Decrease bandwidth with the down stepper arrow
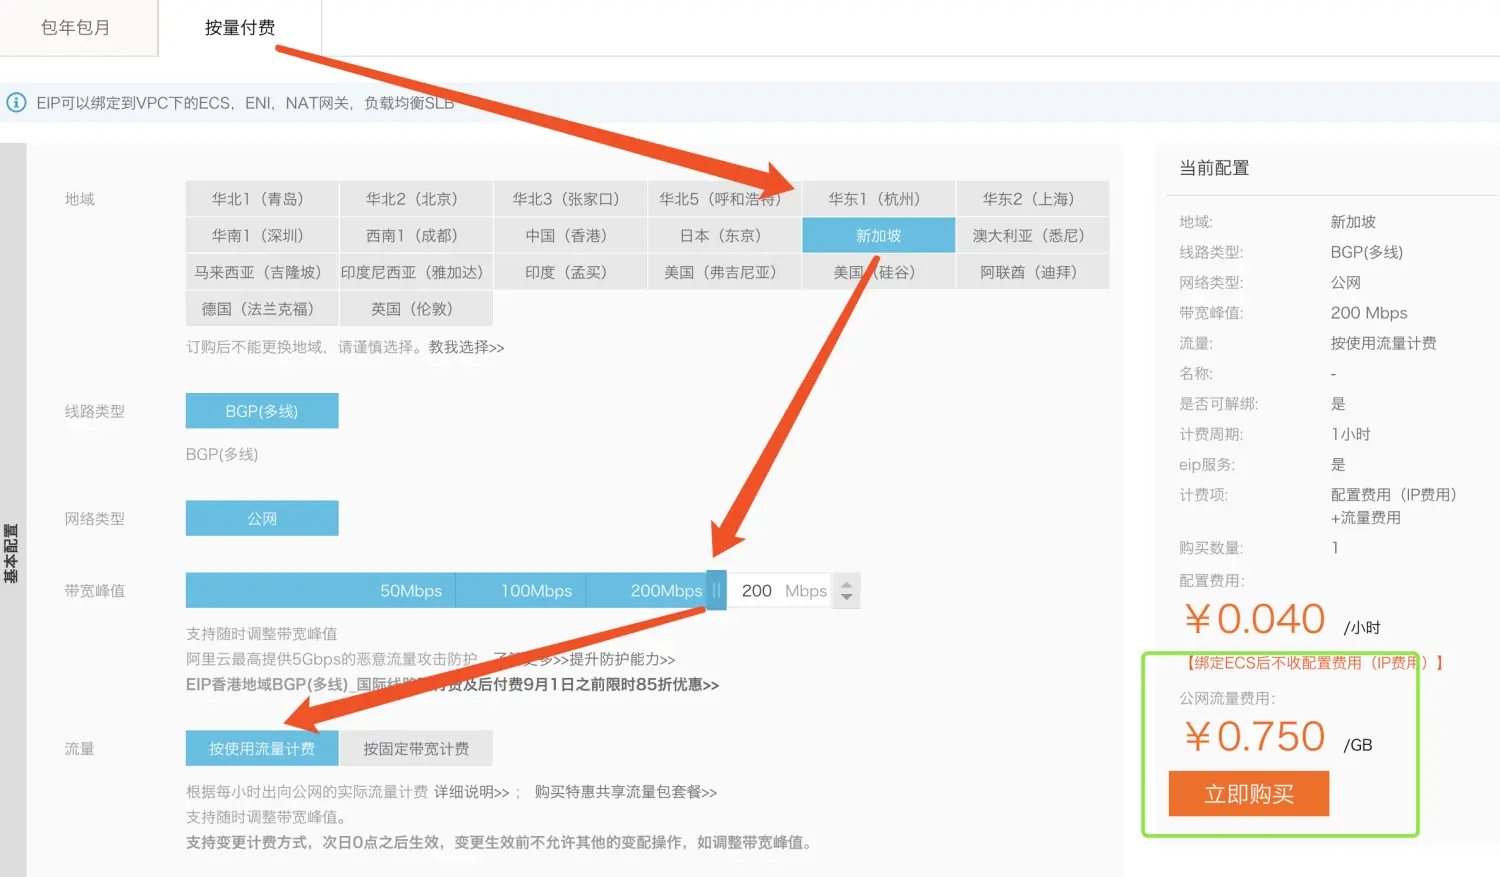1500x877 pixels. pyautogui.click(x=847, y=598)
